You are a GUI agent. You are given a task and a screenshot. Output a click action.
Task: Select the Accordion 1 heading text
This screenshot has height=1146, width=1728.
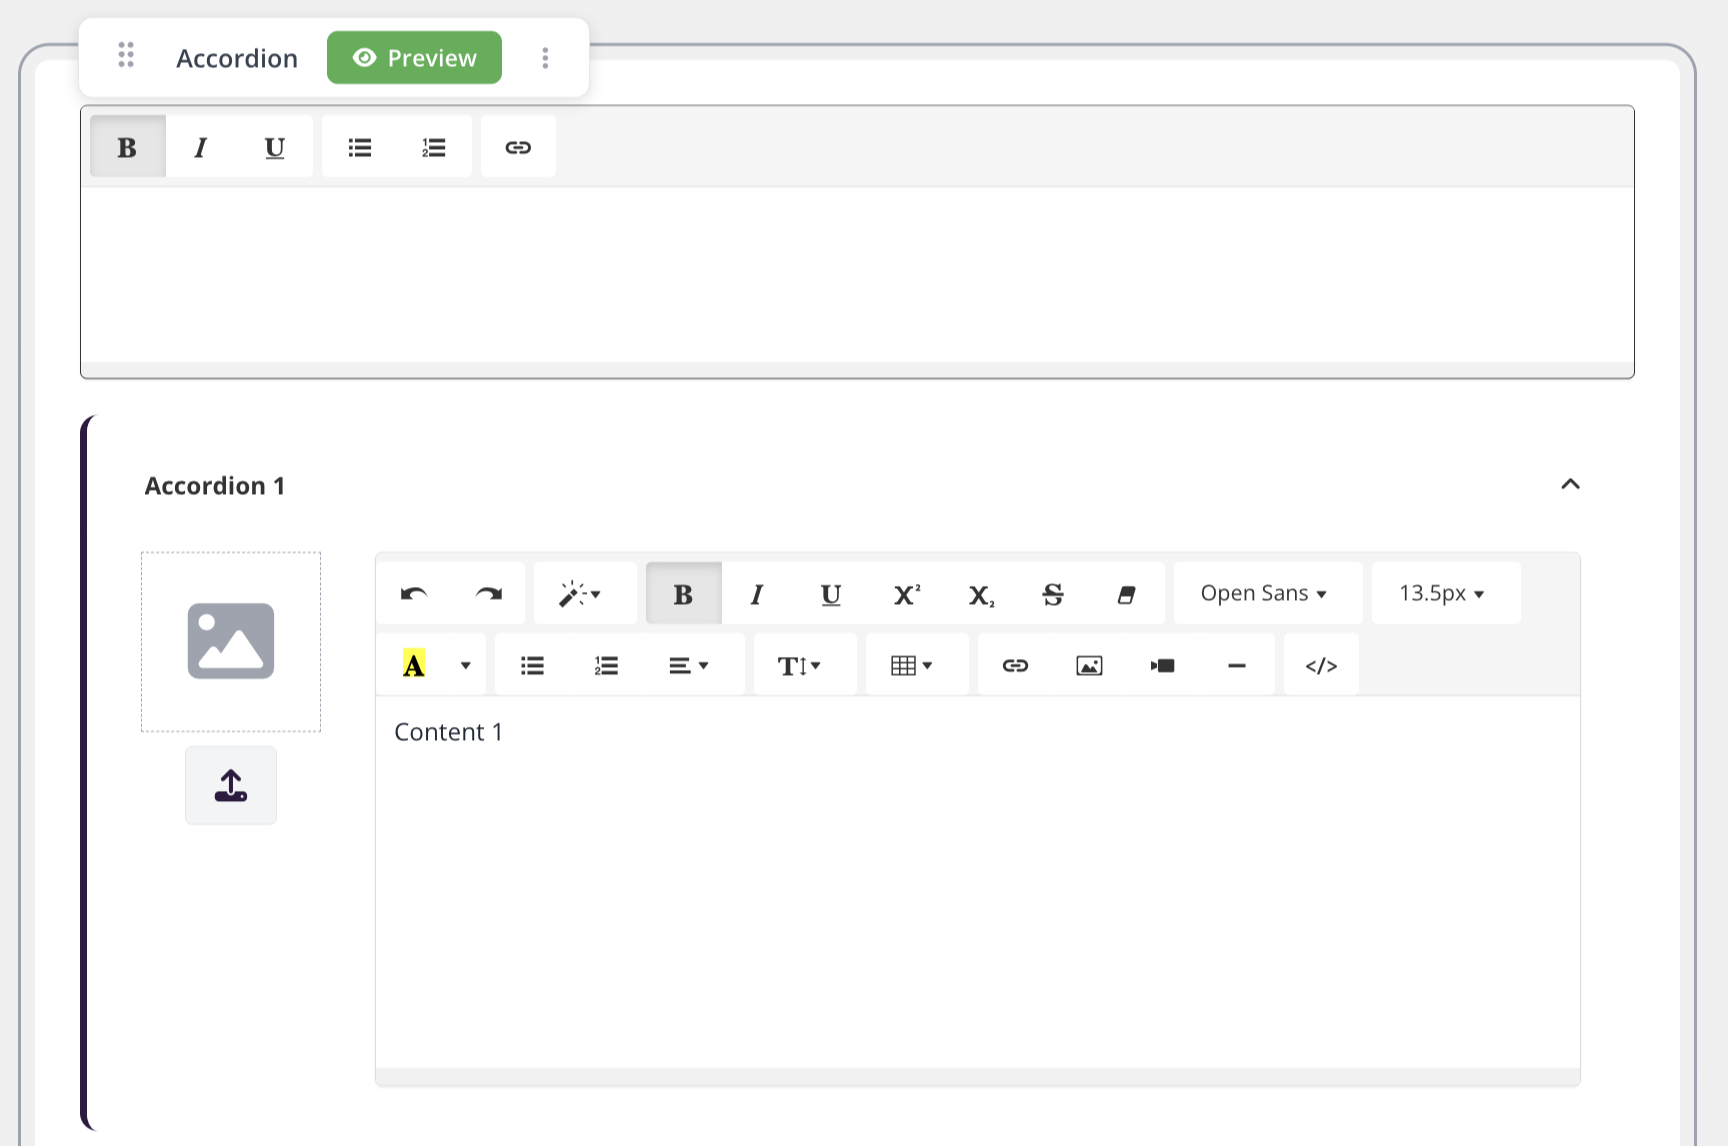pyautogui.click(x=215, y=486)
